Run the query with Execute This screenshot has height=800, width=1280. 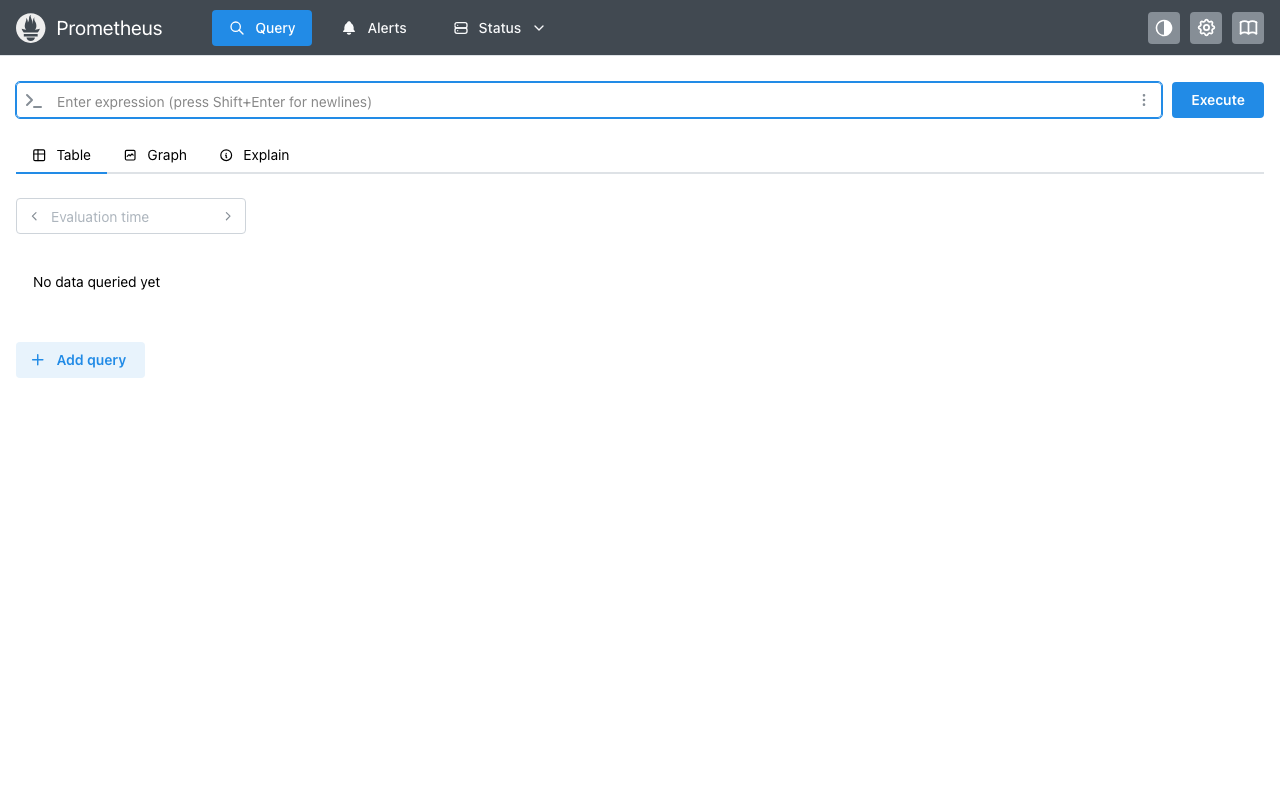[1218, 100]
